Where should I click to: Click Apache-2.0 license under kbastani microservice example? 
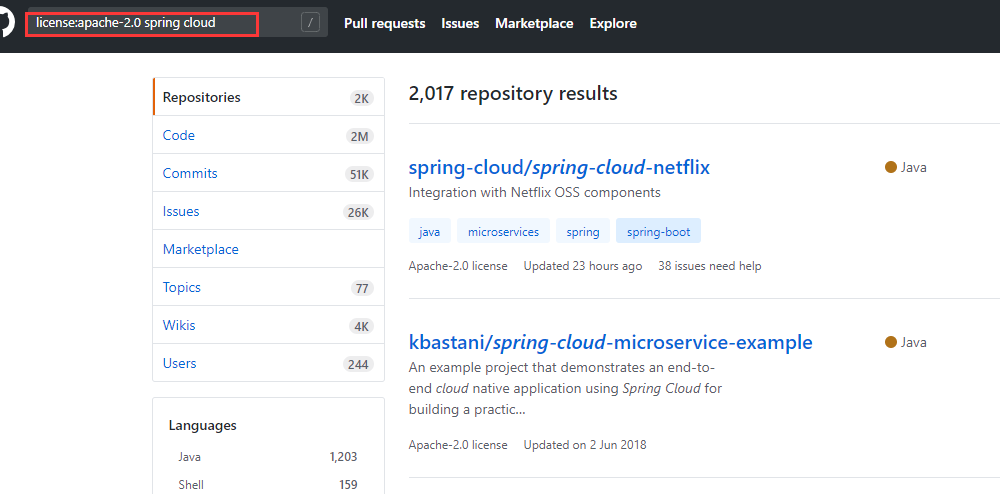pyautogui.click(x=458, y=445)
